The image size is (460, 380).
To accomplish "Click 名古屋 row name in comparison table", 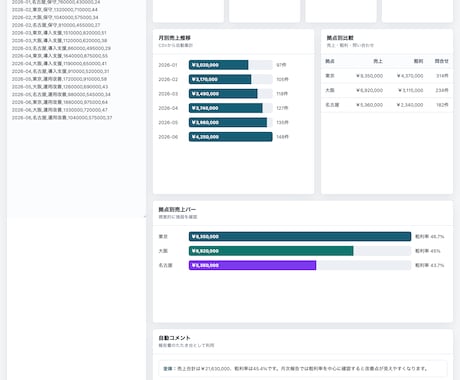I will (x=332, y=105).
